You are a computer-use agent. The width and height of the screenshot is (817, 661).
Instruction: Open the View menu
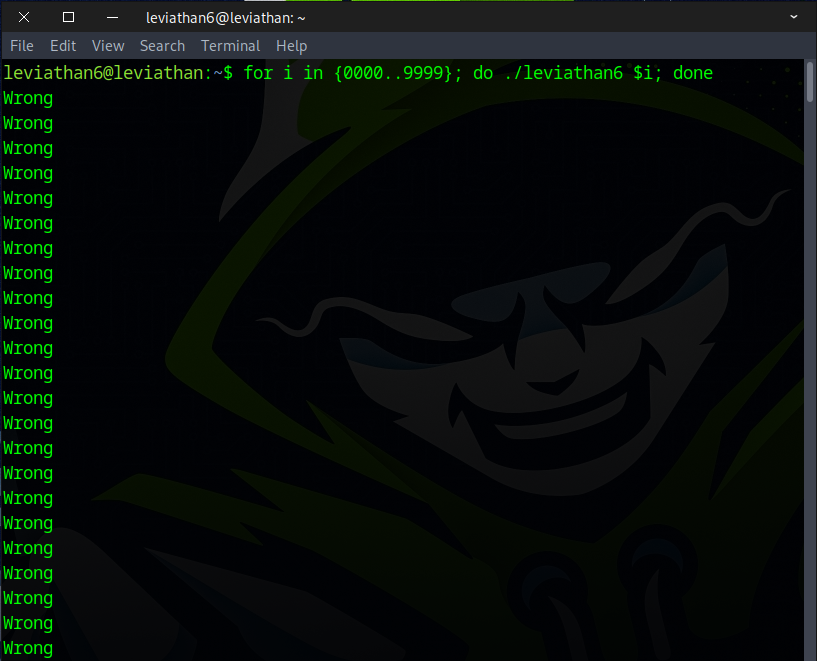(x=108, y=46)
